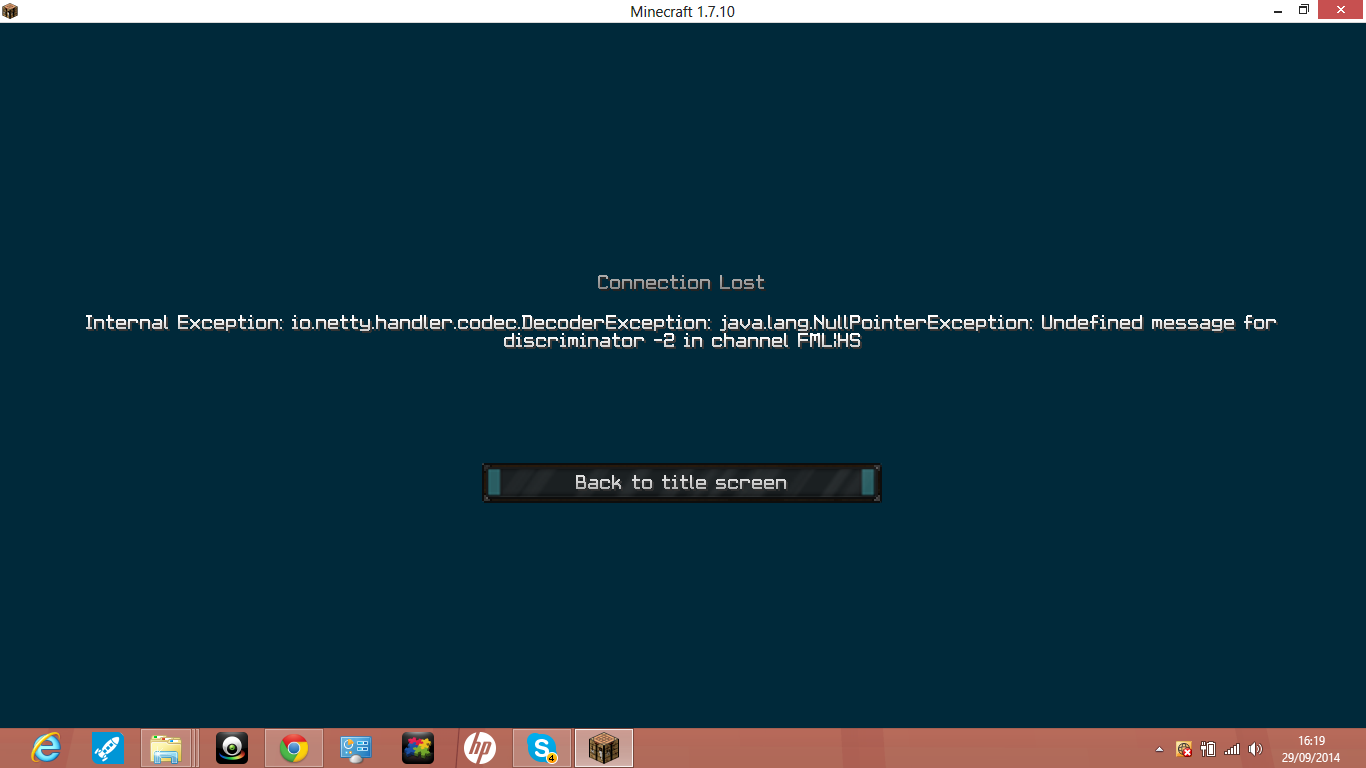Open the Control Panel taskbar icon
Viewport: 1366px width, 768px height.
tap(356, 748)
